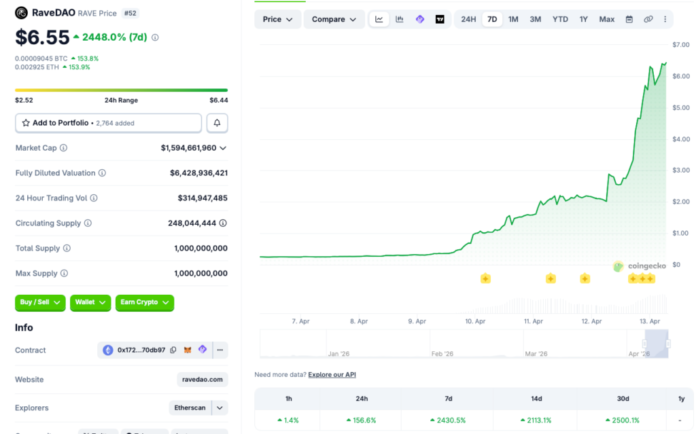Viewport: 696px width, 434px height.
Task: Open the TradingView chart icon
Action: point(440,19)
